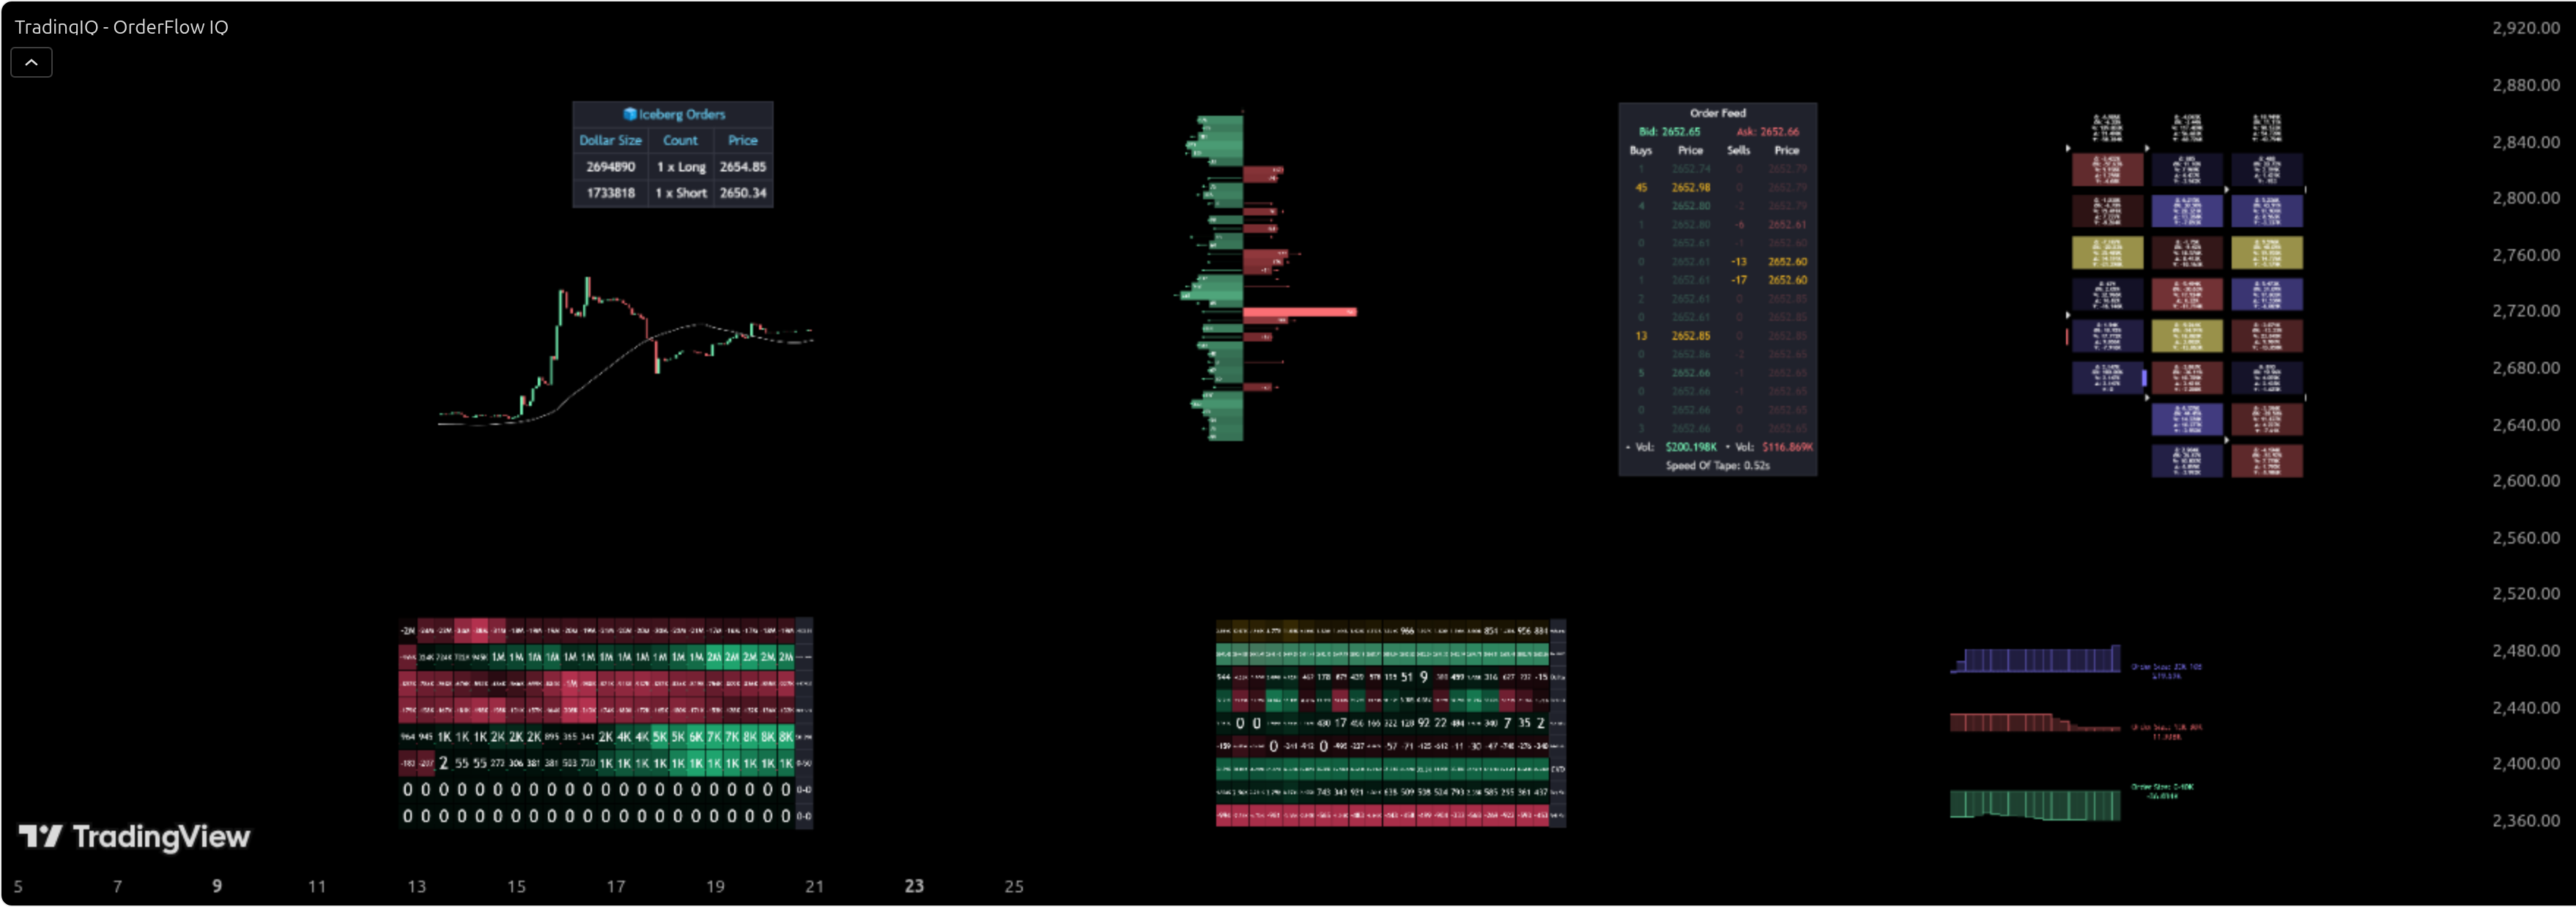The image size is (2576, 907).
Task: Click the green "$200.198K" buy volume
Action: tap(1691, 447)
